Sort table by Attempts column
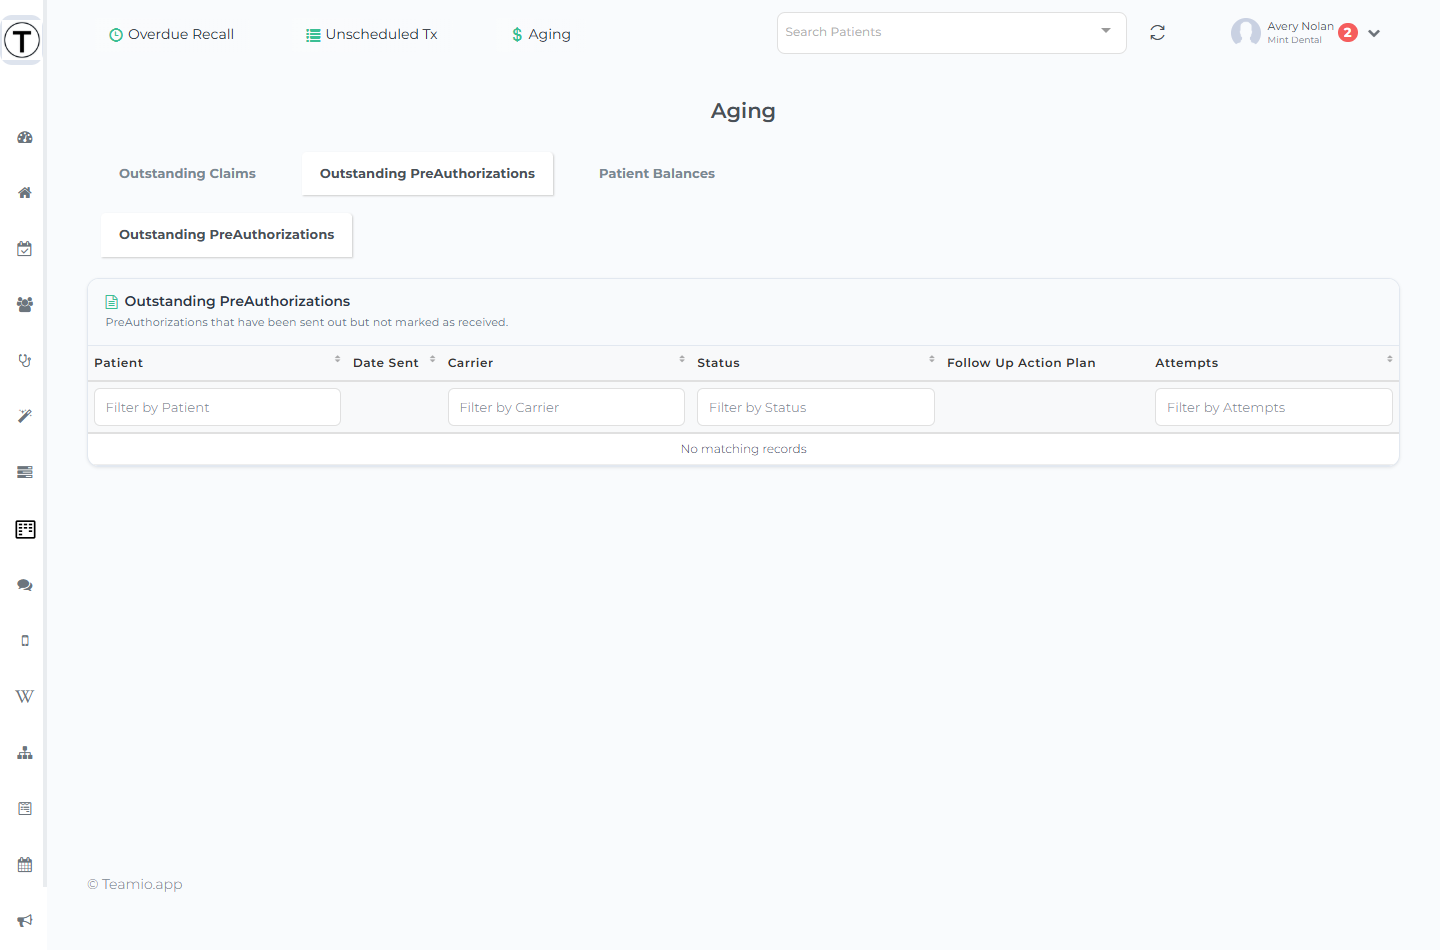Viewport: 1440px width, 950px height. tap(1274, 363)
